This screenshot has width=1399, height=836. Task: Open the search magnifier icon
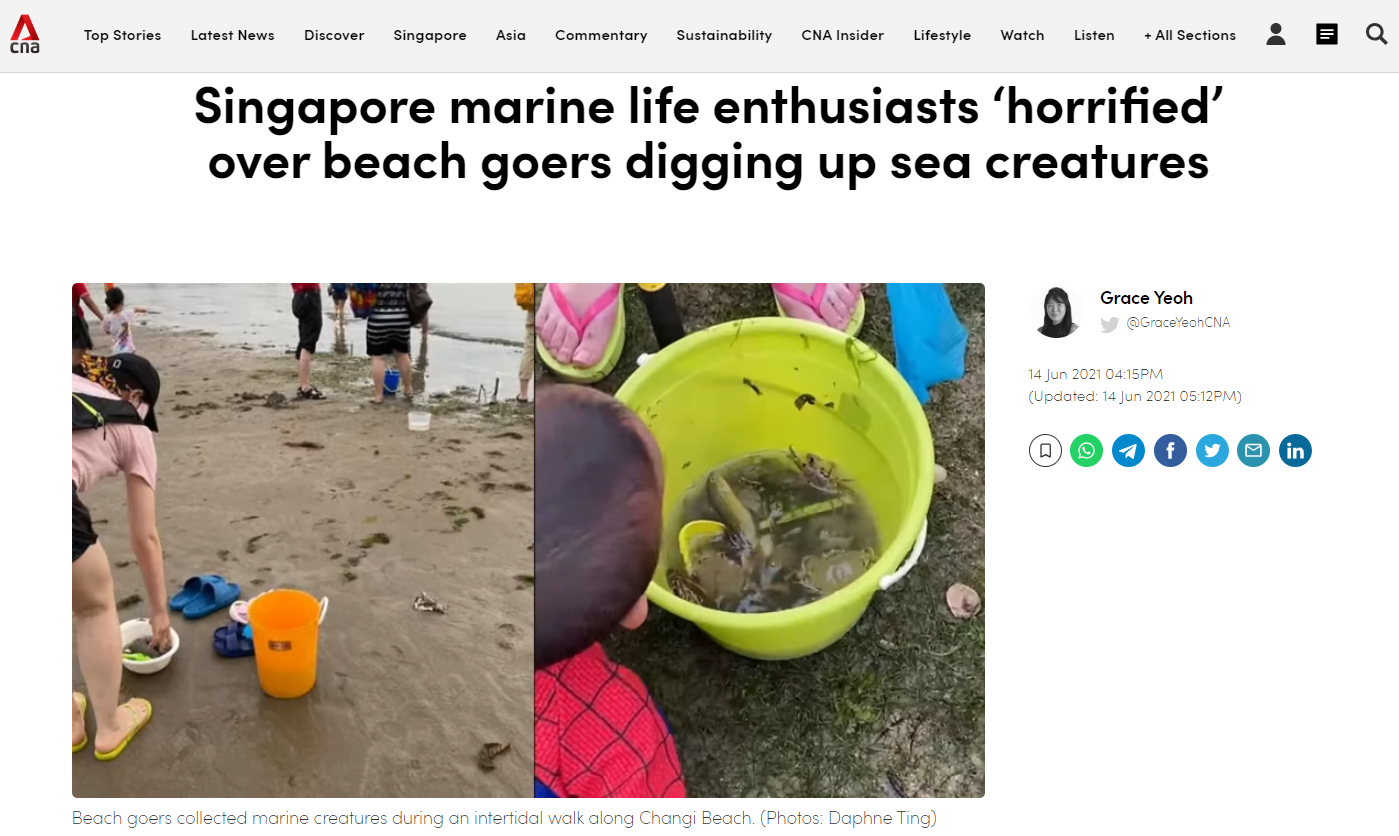point(1377,35)
